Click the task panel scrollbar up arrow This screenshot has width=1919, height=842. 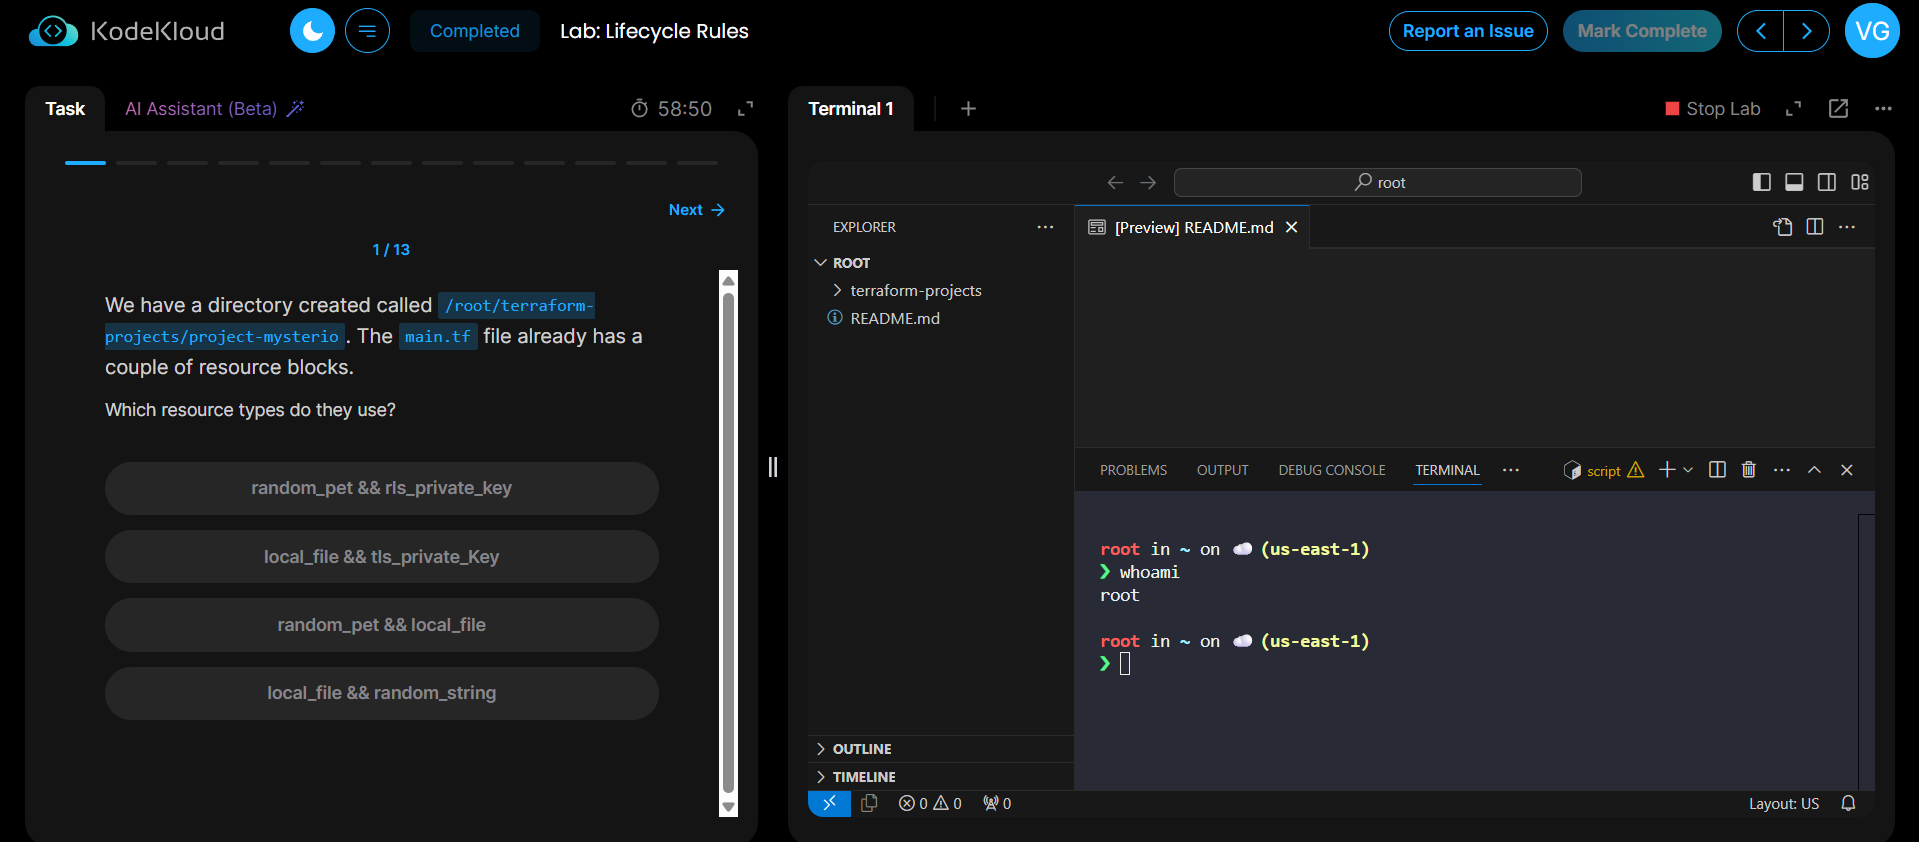click(x=728, y=280)
